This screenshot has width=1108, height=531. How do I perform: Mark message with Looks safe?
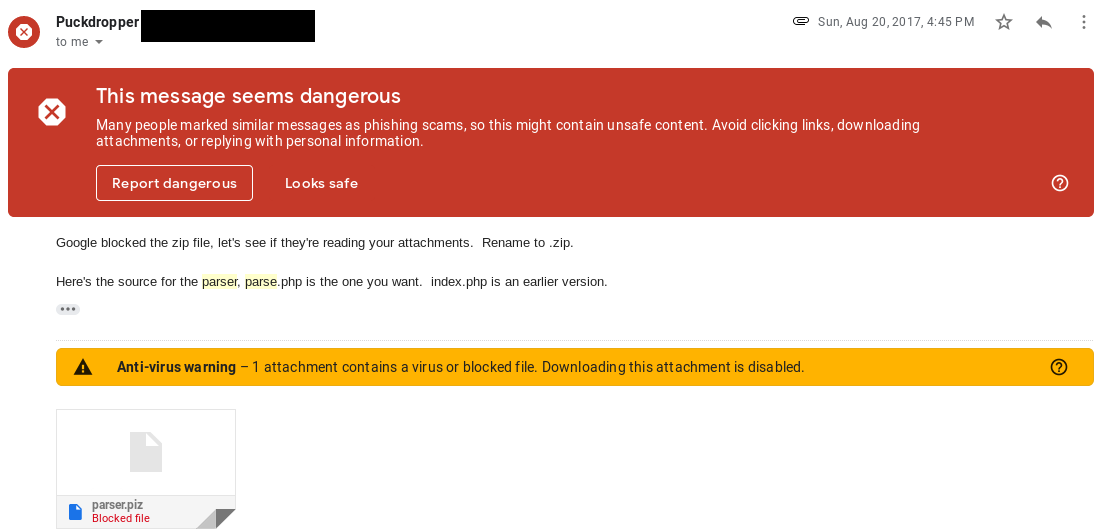coord(321,183)
